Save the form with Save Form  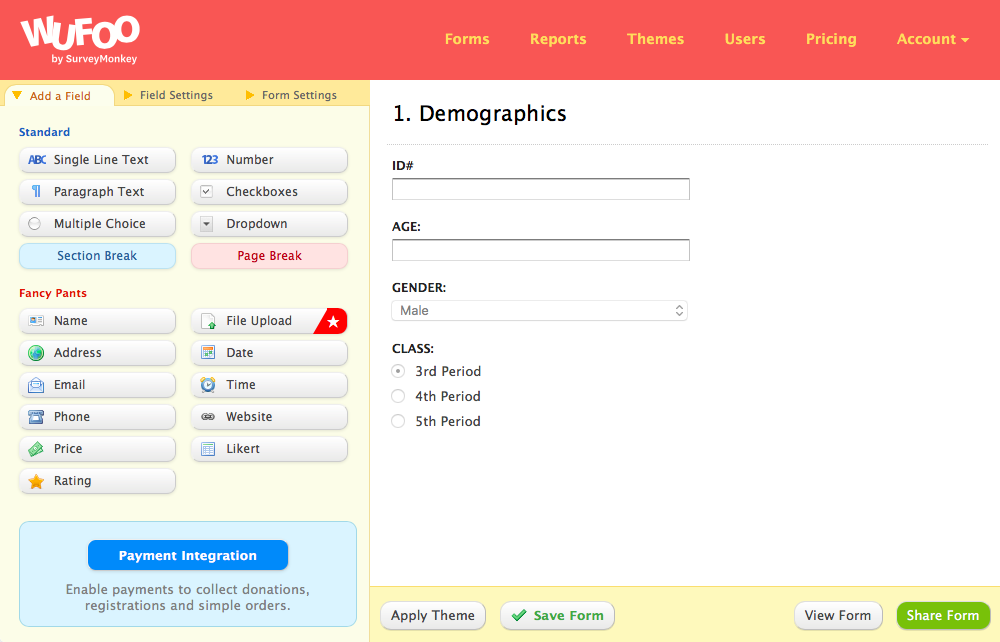(557, 615)
